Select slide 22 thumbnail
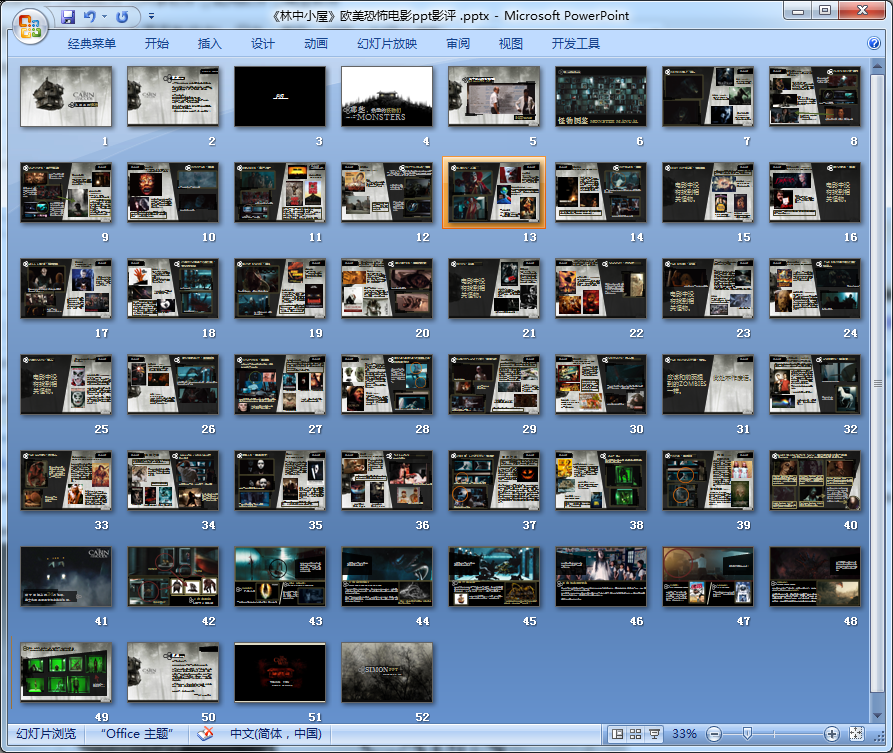Viewport: 893px width, 753px height. pos(601,288)
